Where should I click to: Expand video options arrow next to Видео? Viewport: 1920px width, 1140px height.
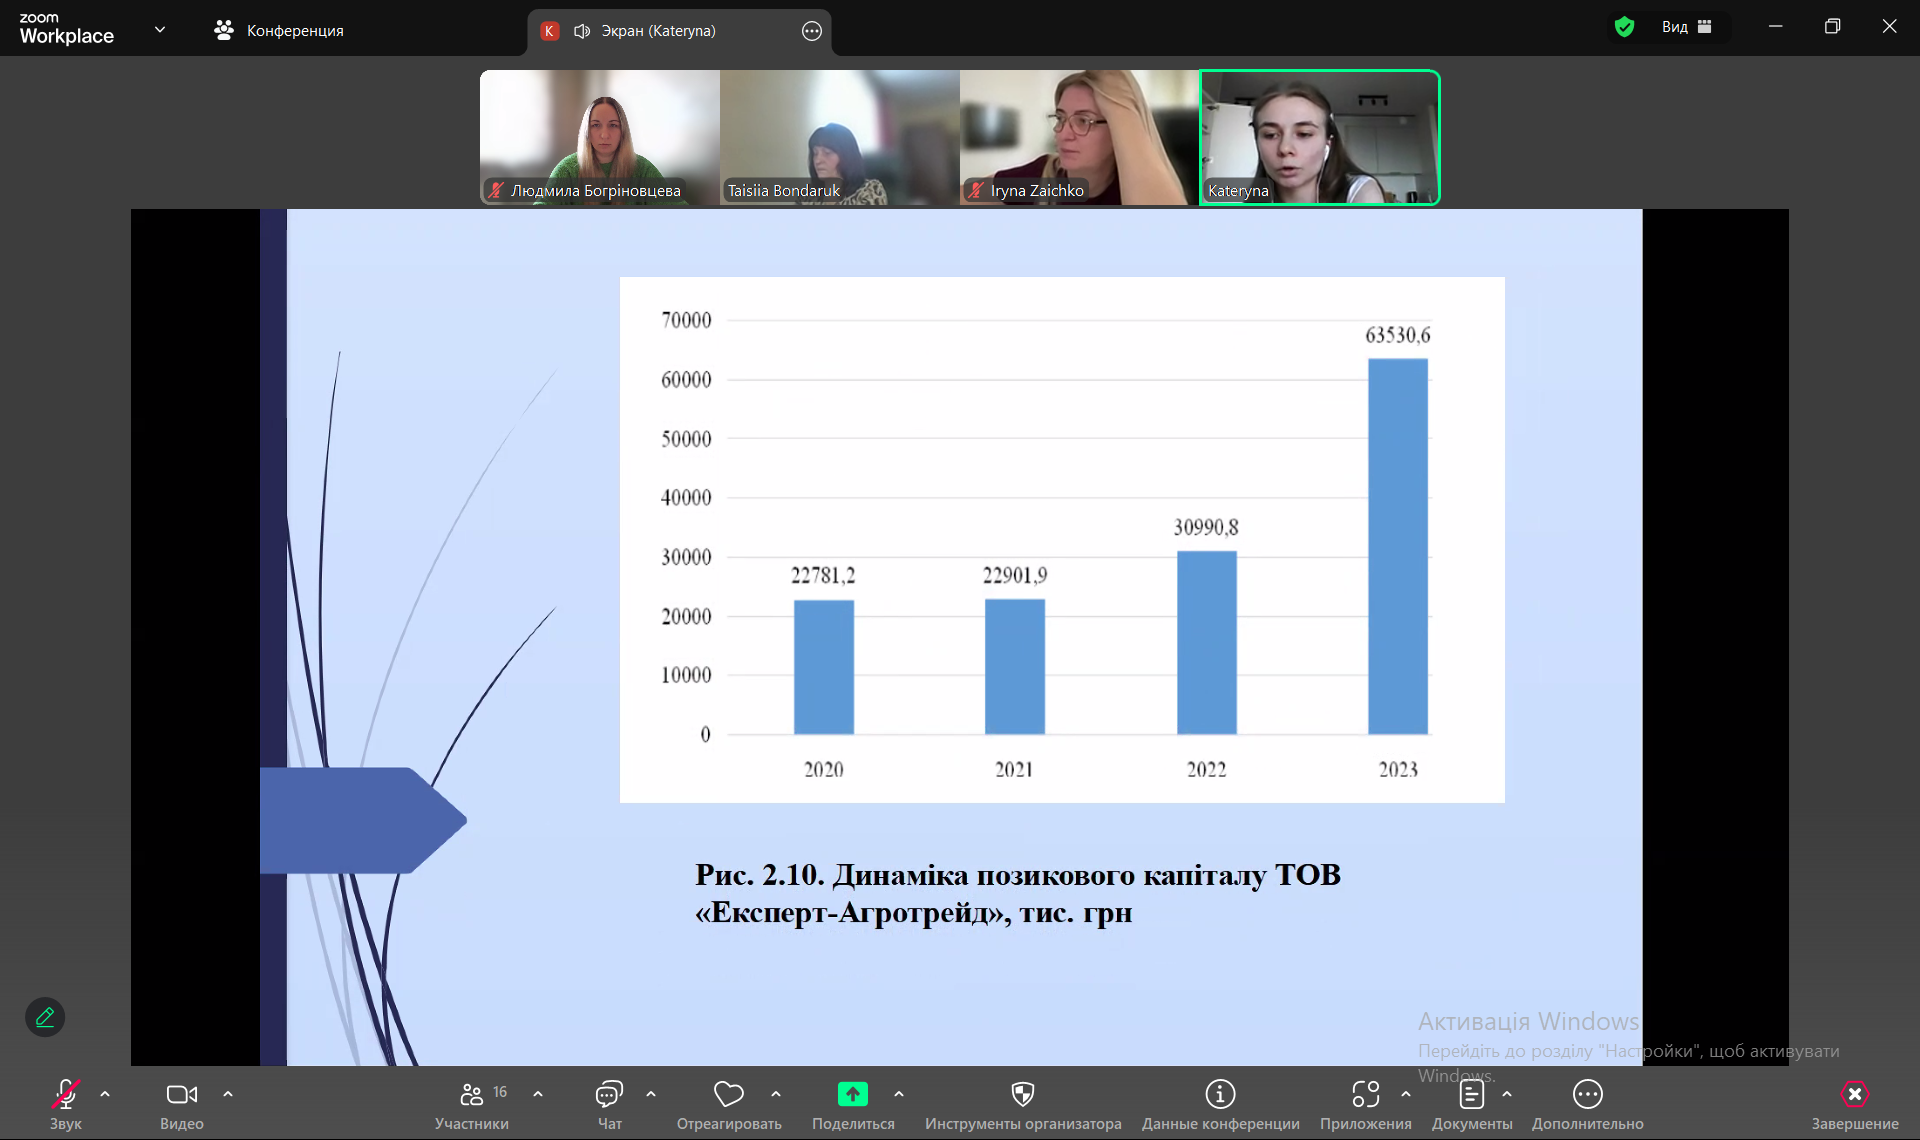click(x=228, y=1094)
